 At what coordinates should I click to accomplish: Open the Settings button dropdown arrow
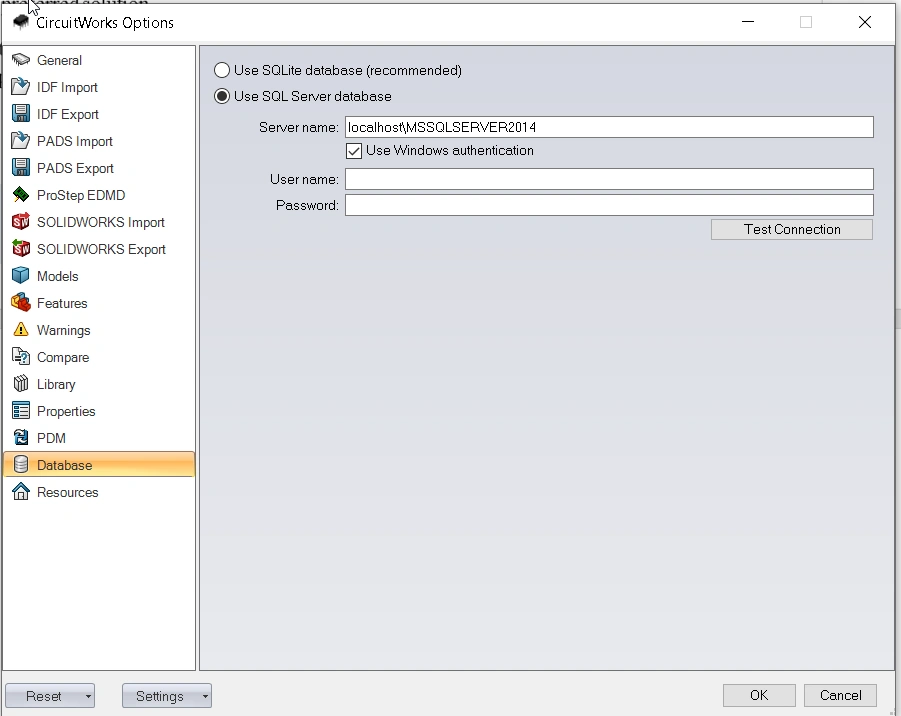click(205, 696)
